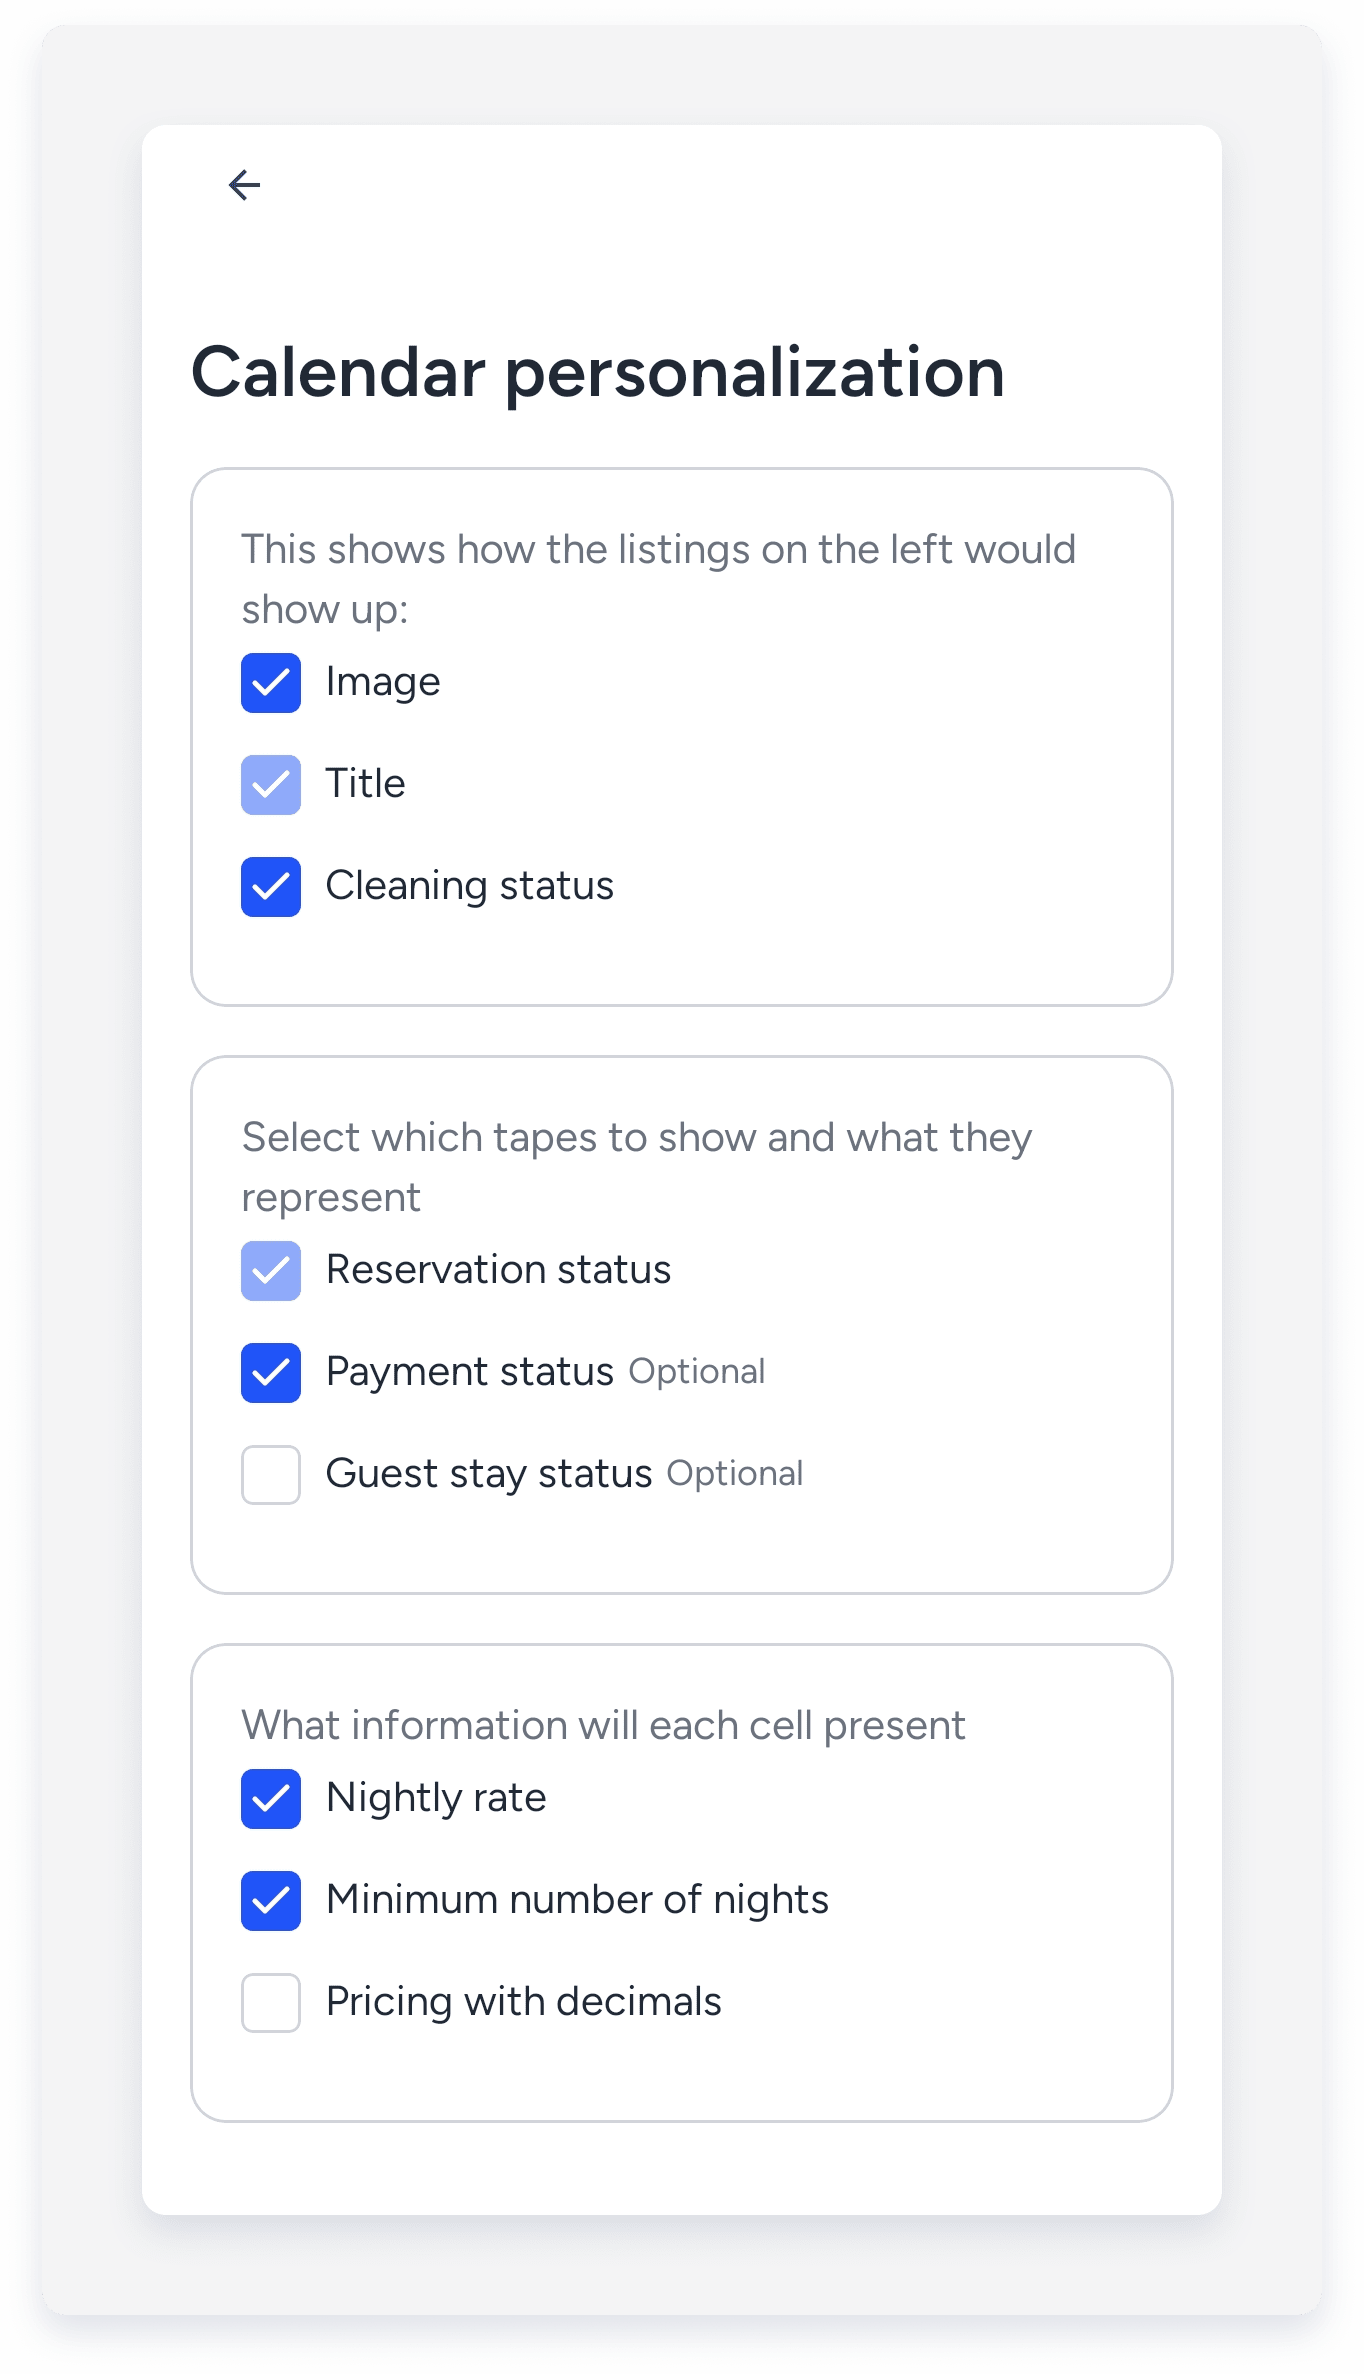The width and height of the screenshot is (1364, 2374).
Task: Toggle the Reservation status checkbox
Action: (x=271, y=1271)
